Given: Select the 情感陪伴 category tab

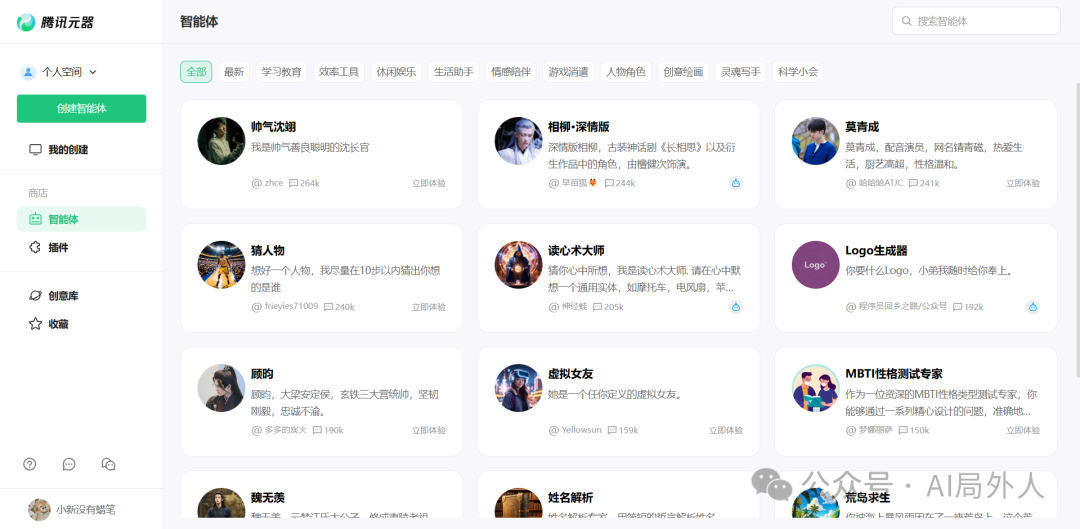Looking at the screenshot, I should (x=511, y=72).
